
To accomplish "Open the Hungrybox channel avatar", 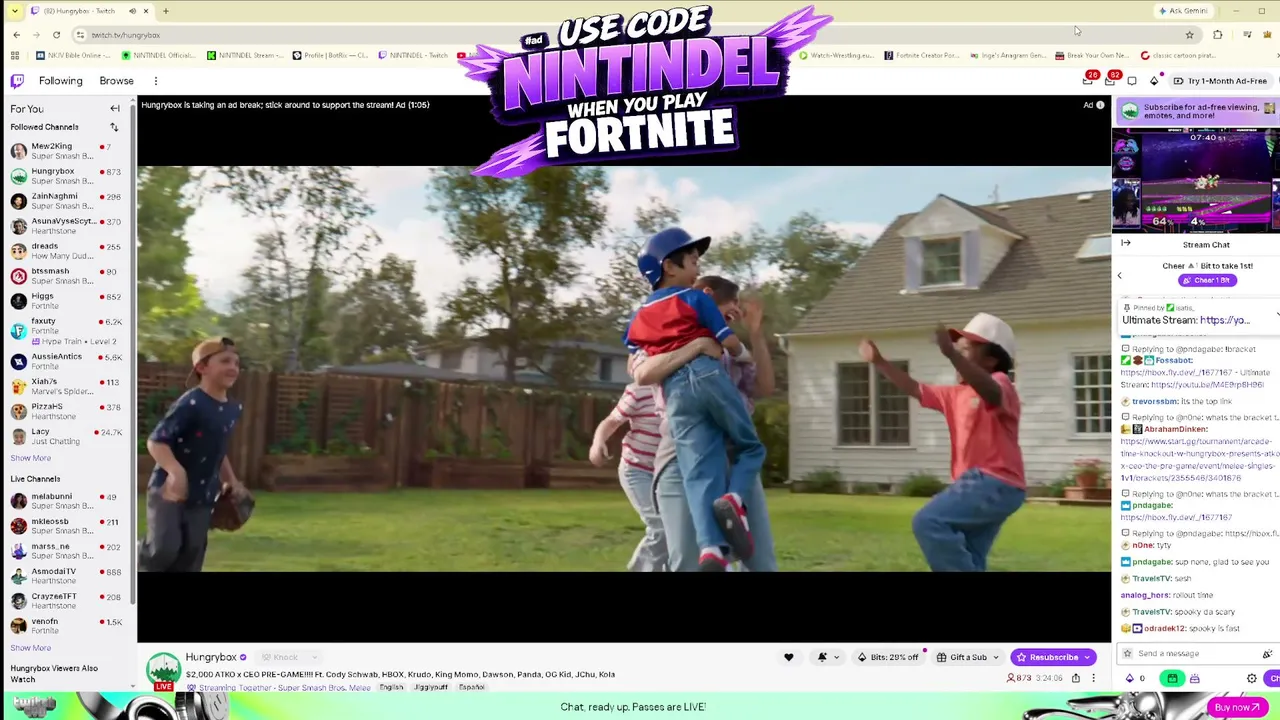I will coord(164,668).
